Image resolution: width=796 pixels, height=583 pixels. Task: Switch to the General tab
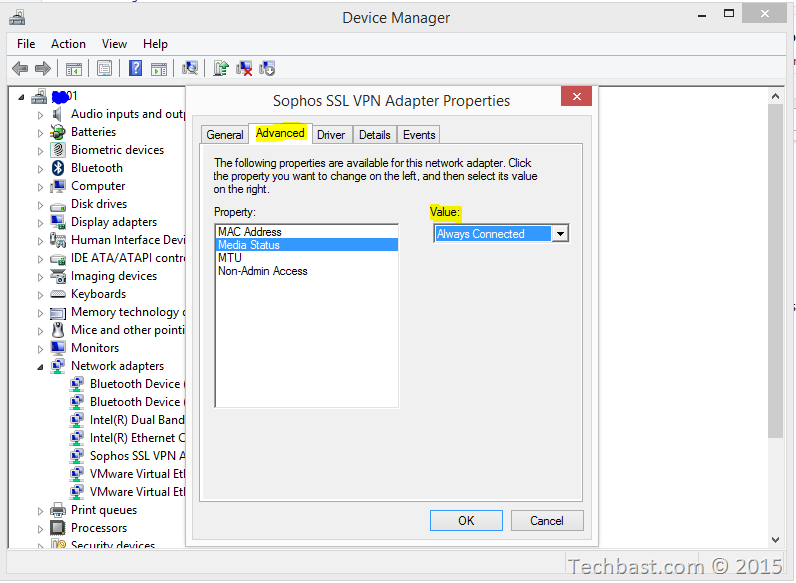click(x=224, y=135)
